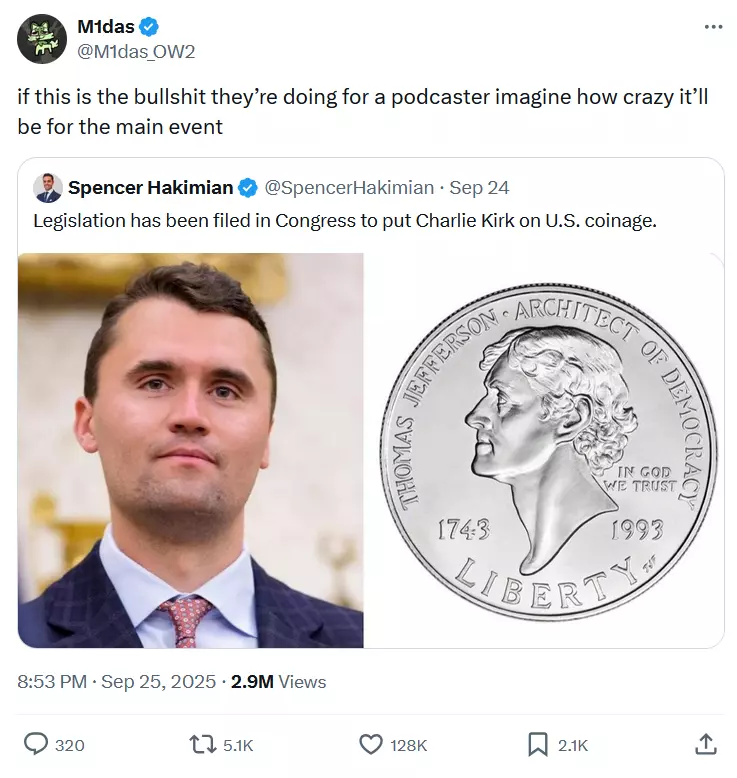Image resolution: width=737 pixels, height=778 pixels.
Task: View the 2.9M Views analytics
Action: click(278, 682)
